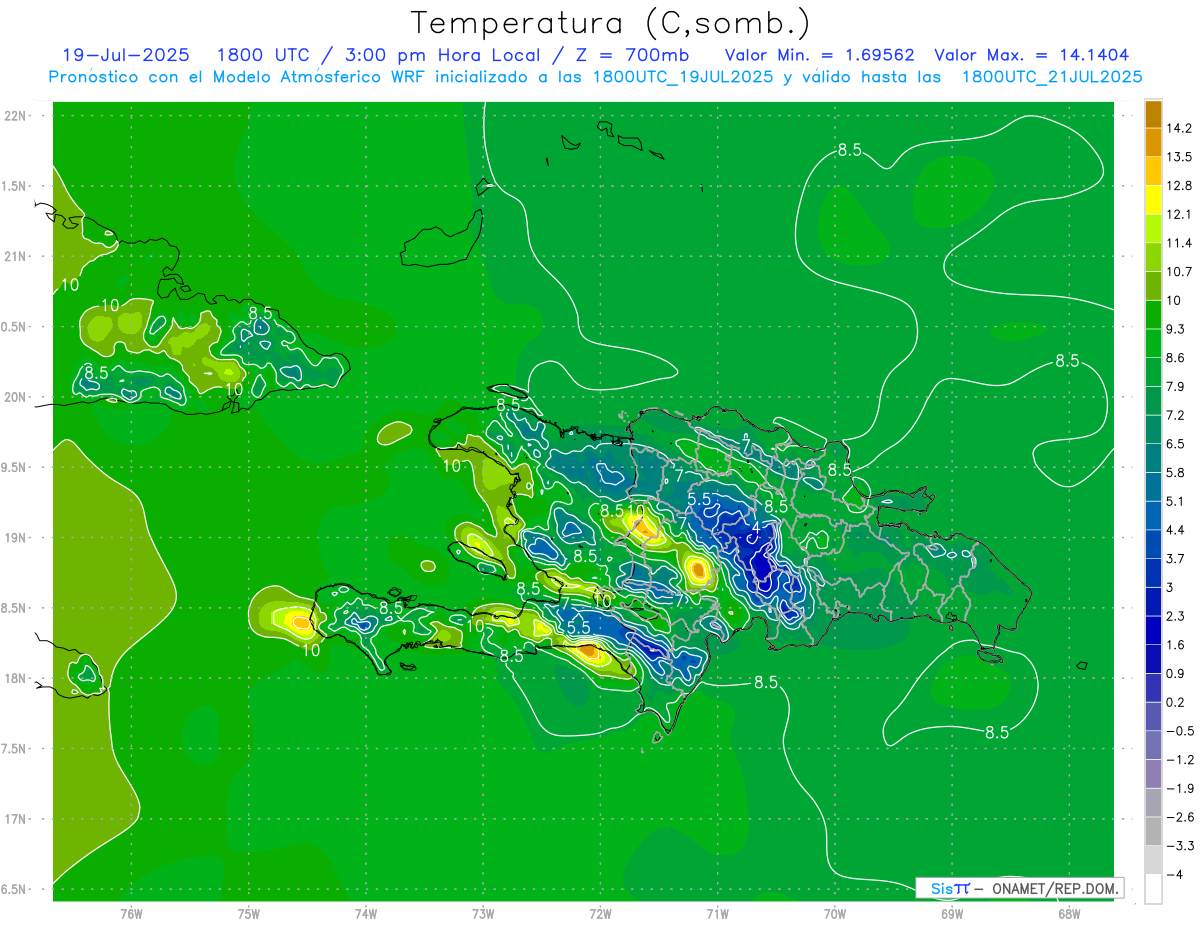Click the '4' contour label over the blue area
Image resolution: width=1200 pixels, height=927 pixels.
tap(756, 528)
